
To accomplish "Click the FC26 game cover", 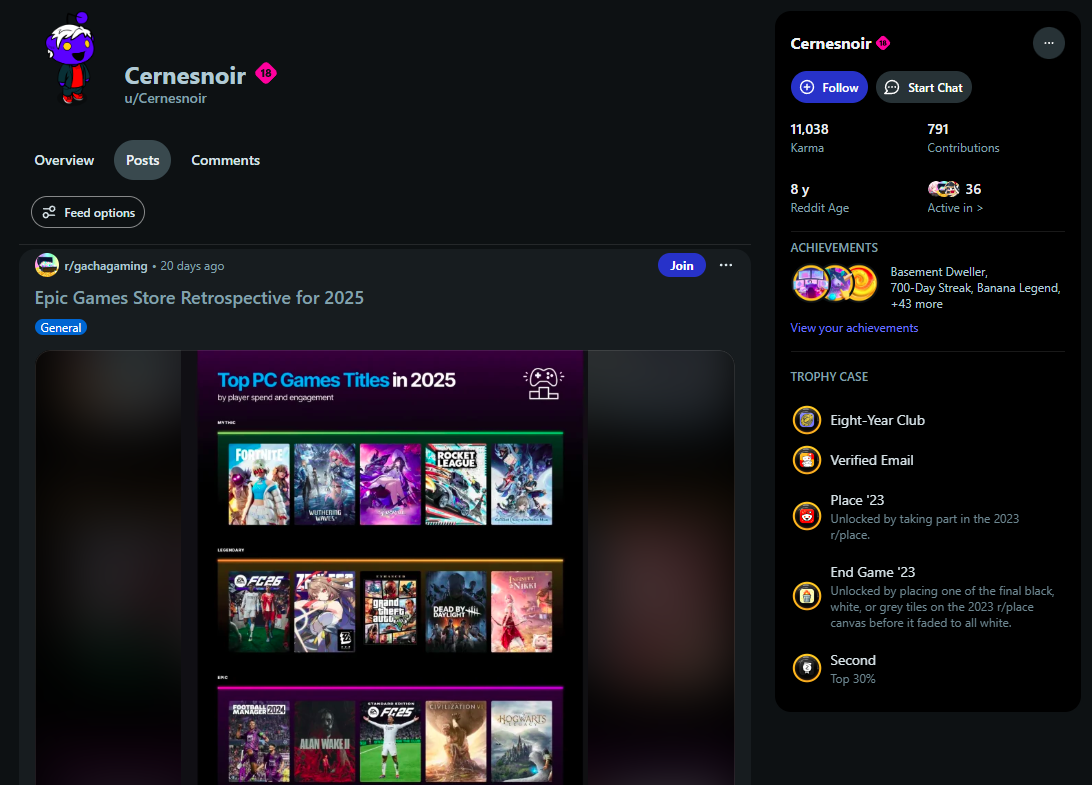I will (259, 612).
